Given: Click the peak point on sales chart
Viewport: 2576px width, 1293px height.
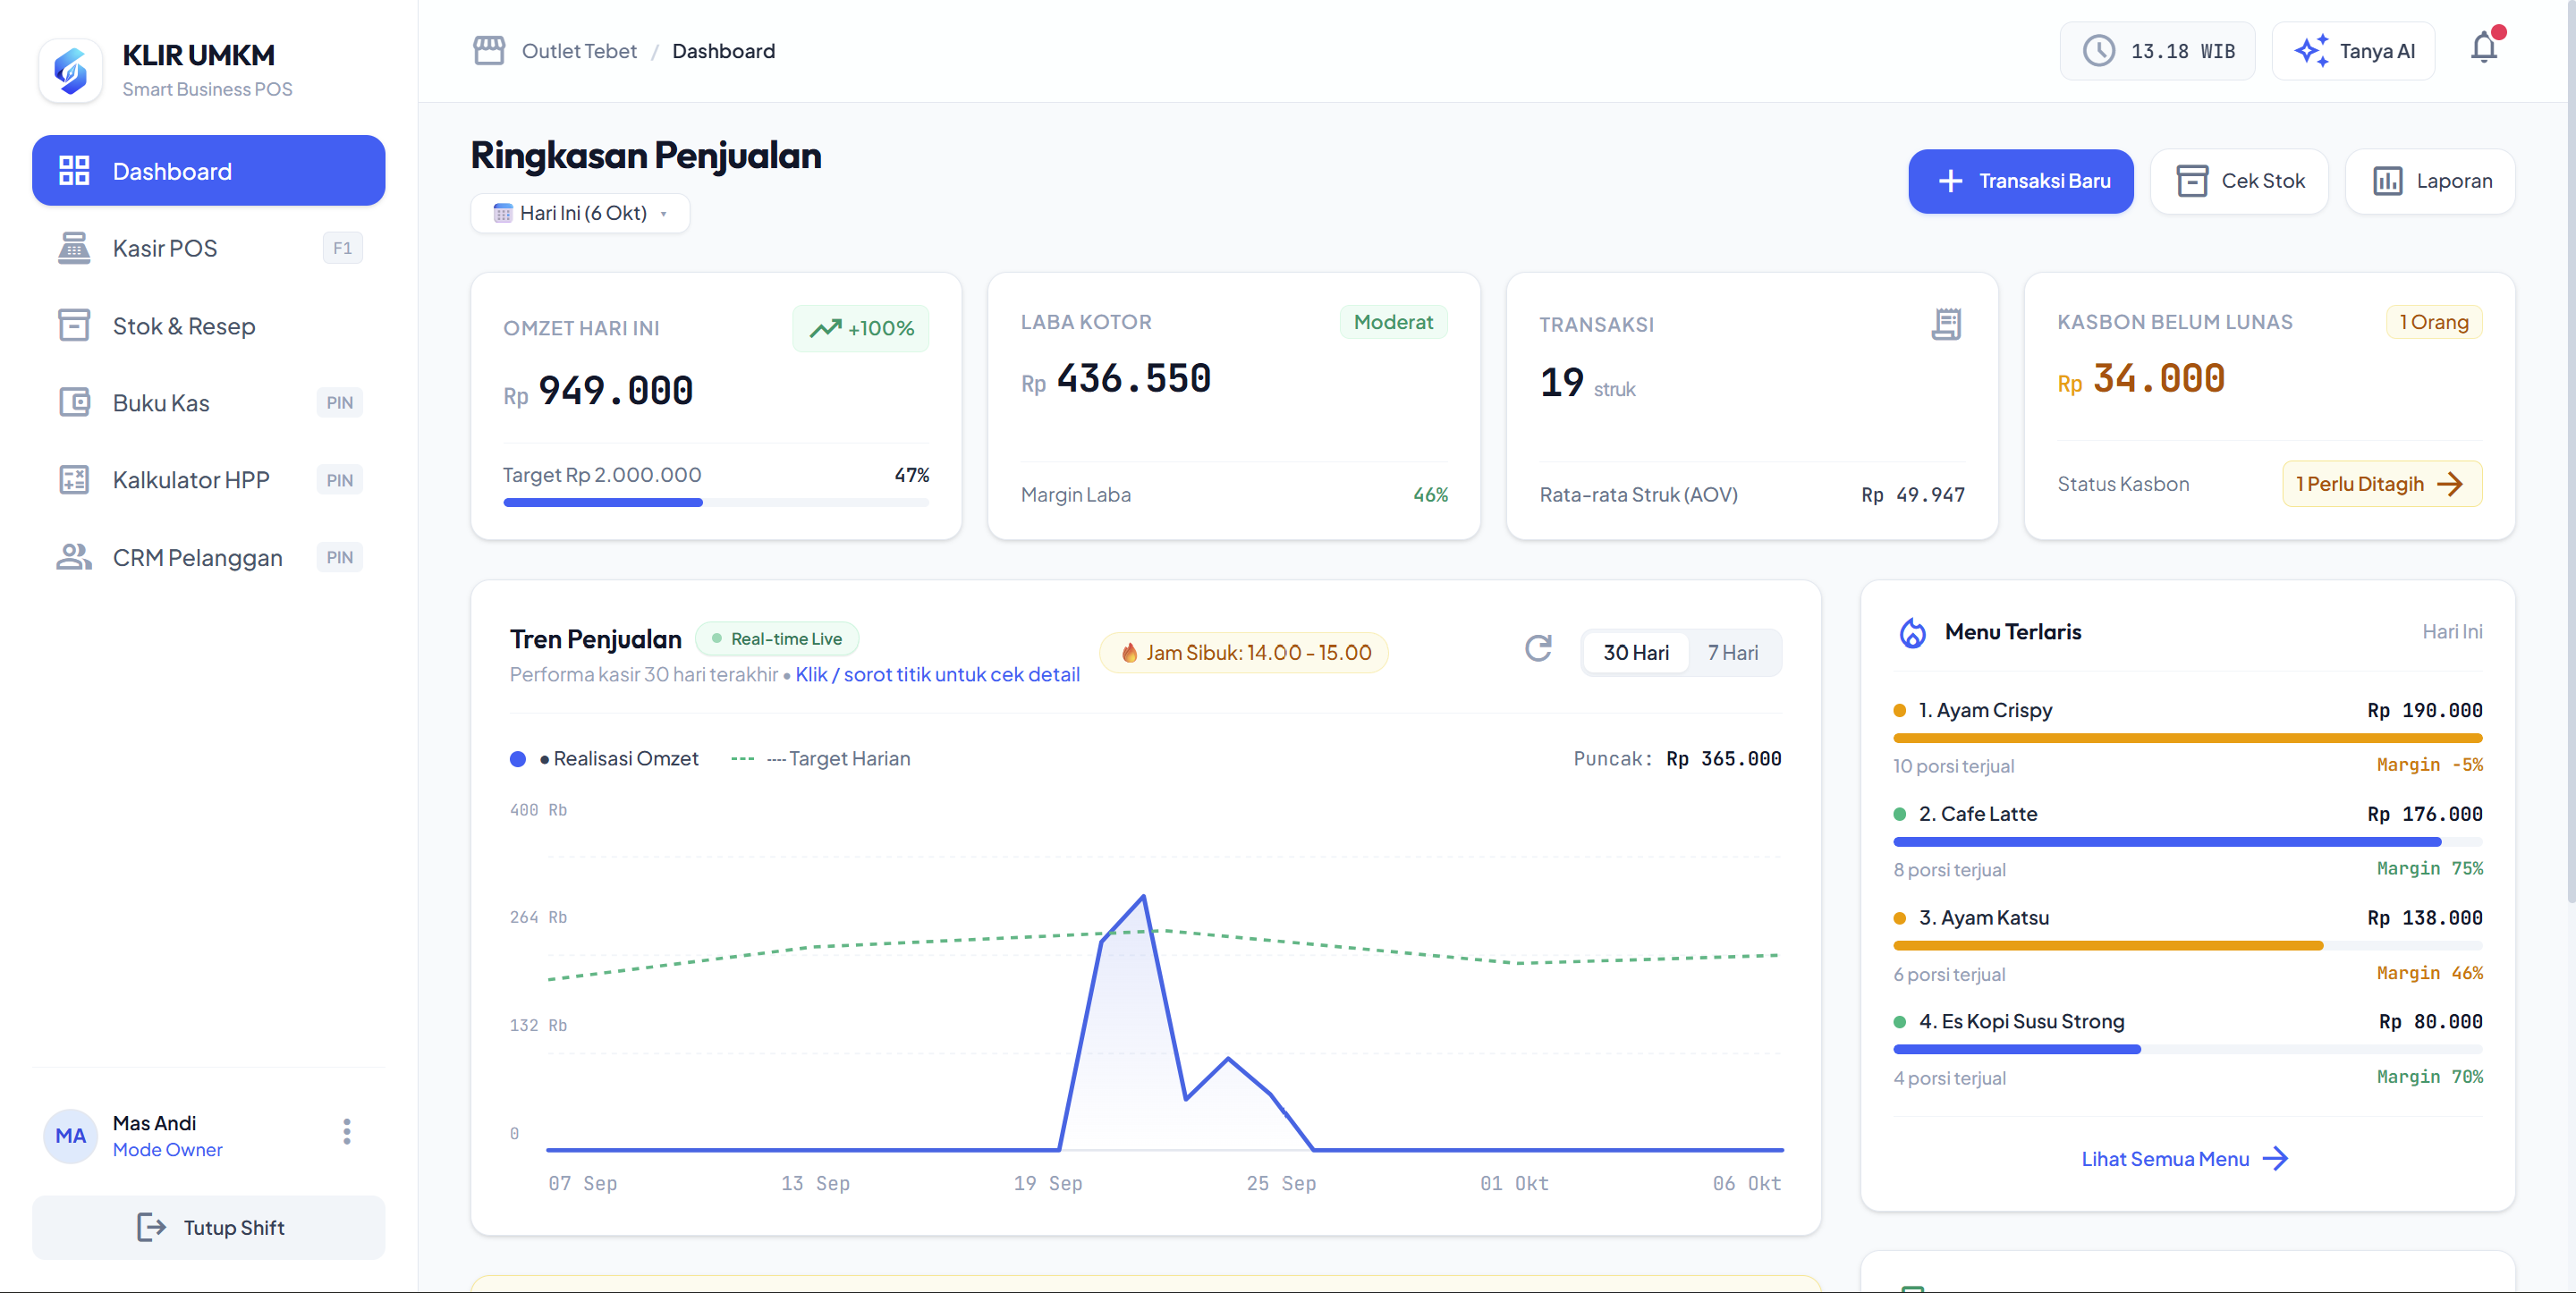Looking at the screenshot, I should [x=1144, y=896].
